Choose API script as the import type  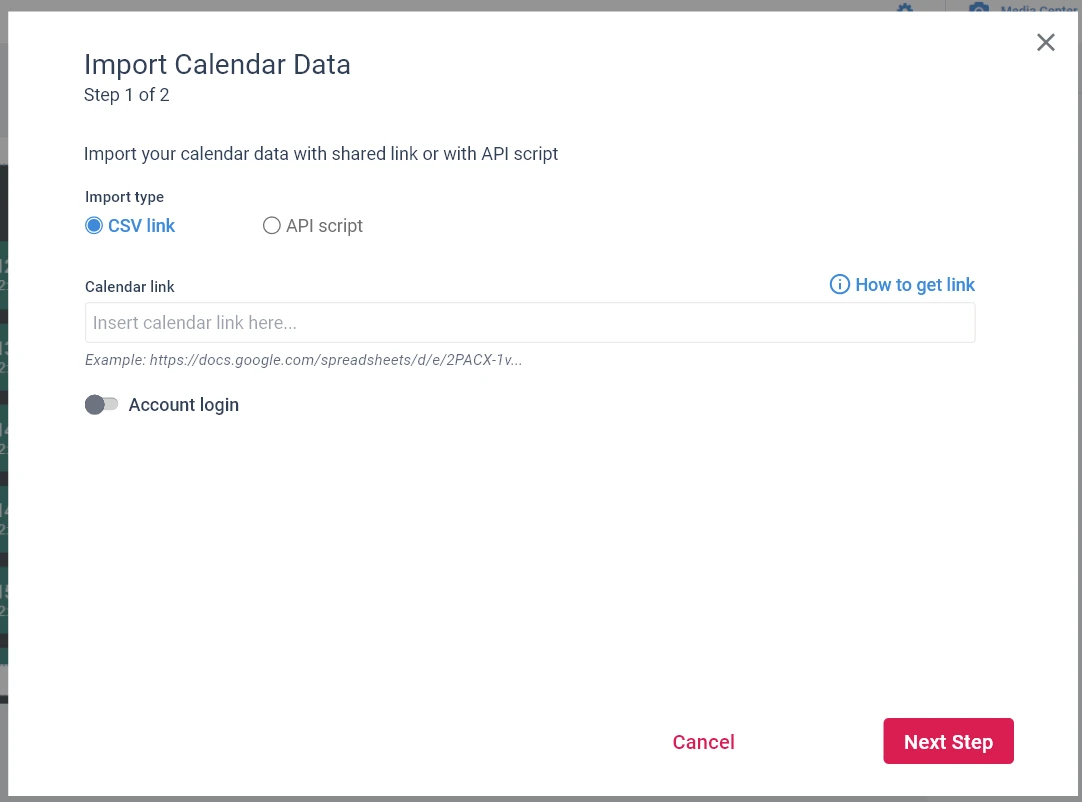[x=271, y=225]
